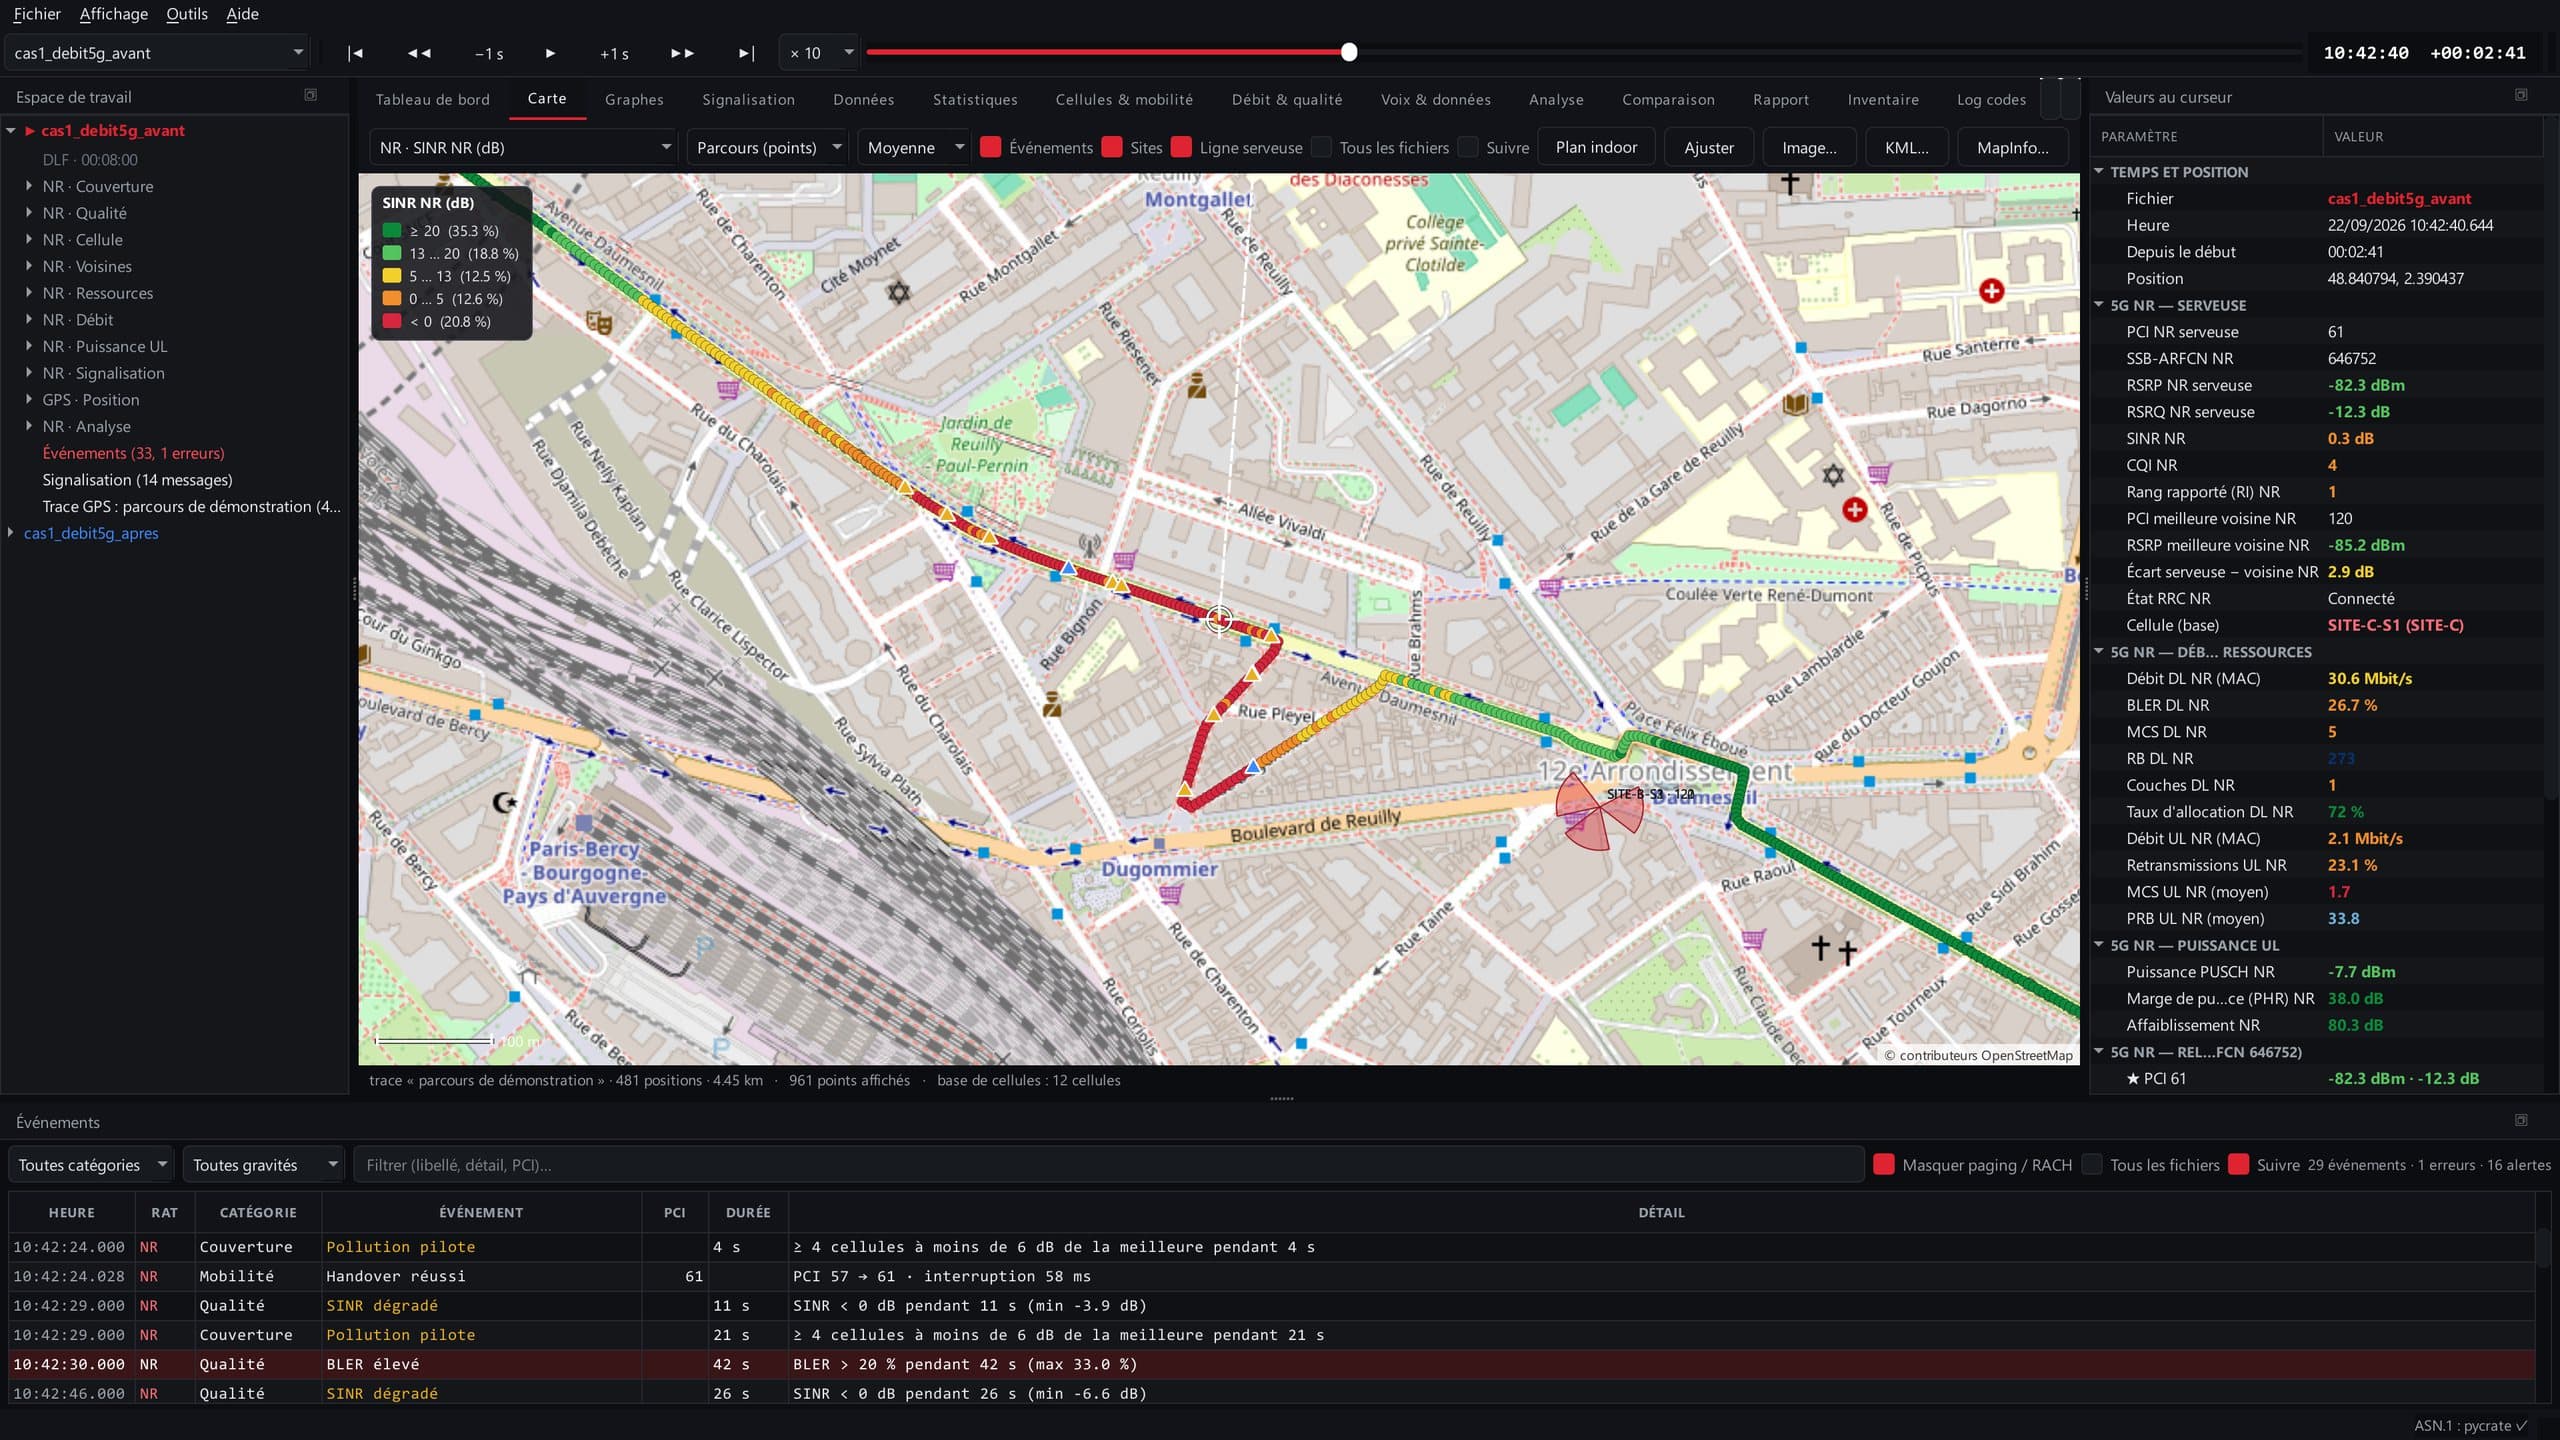This screenshot has width=2560, height=1440.
Task: Undock the Valeurs au curseur panel
Action: (2521, 95)
